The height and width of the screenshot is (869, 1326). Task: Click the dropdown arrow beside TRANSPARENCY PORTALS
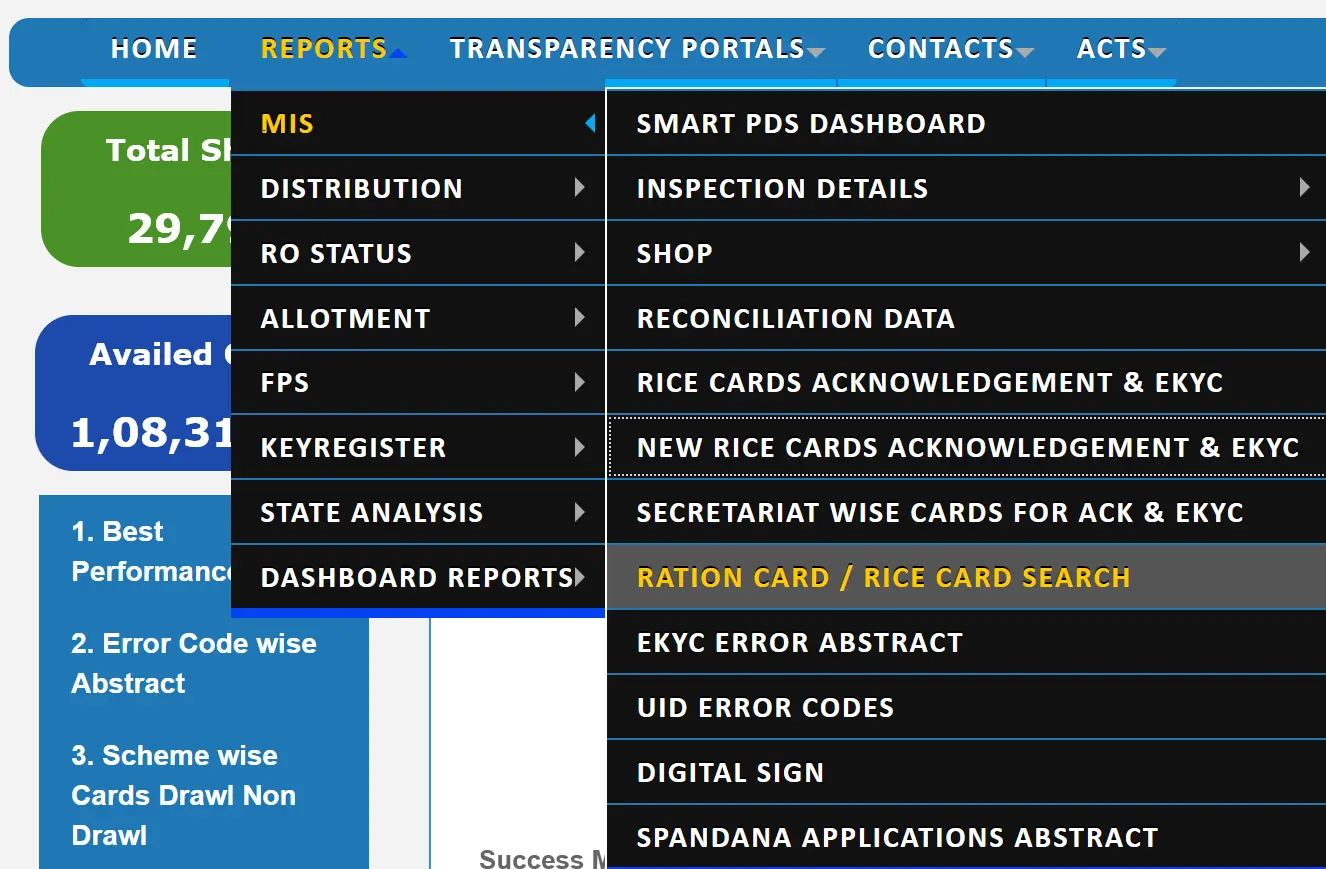pos(816,53)
